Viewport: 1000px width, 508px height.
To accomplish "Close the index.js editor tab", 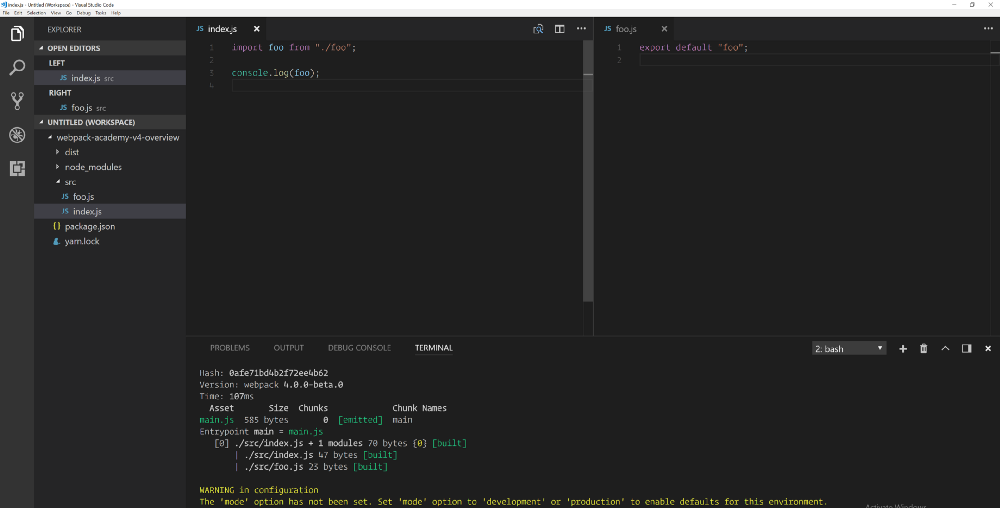I will 256,29.
